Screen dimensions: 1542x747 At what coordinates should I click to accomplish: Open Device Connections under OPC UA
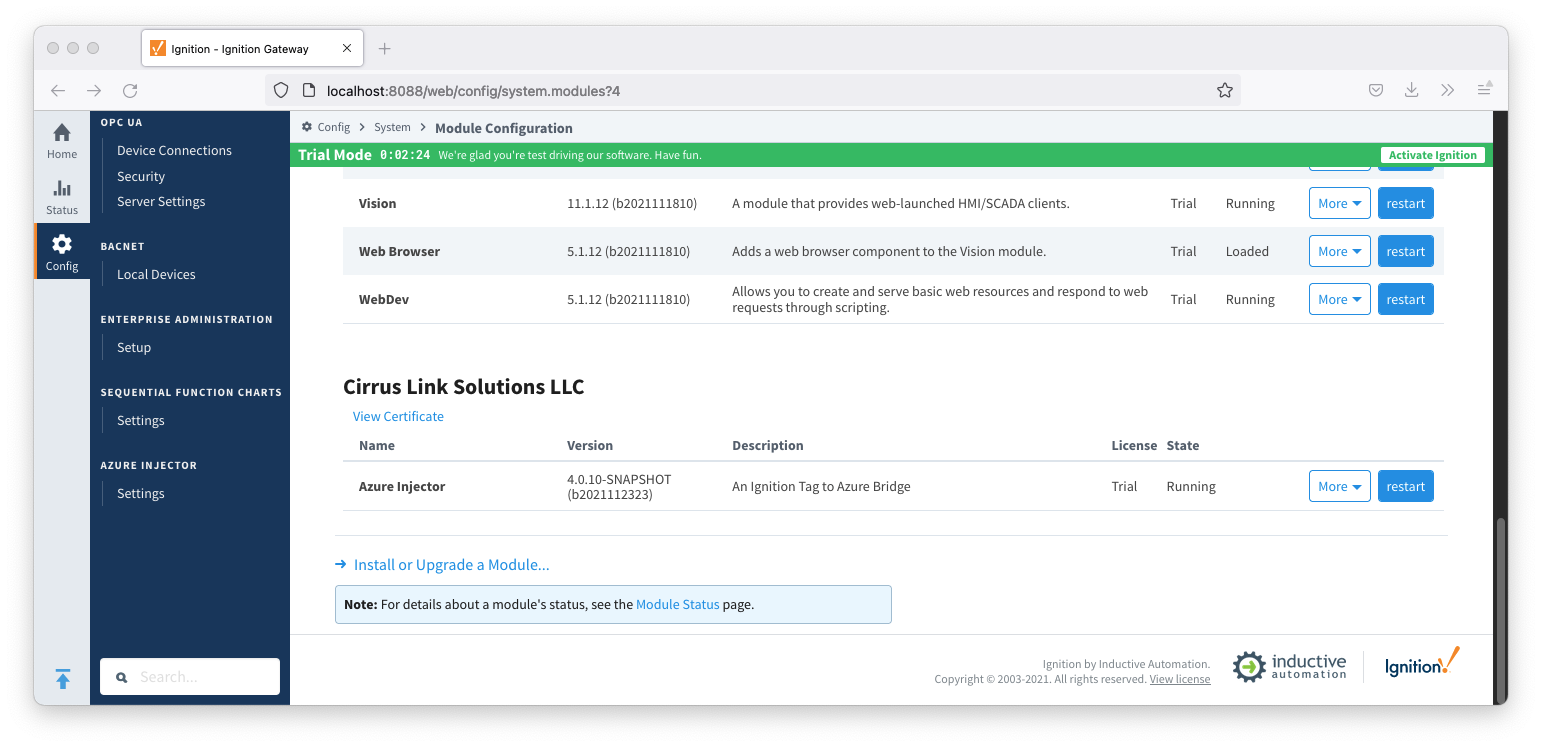174,150
